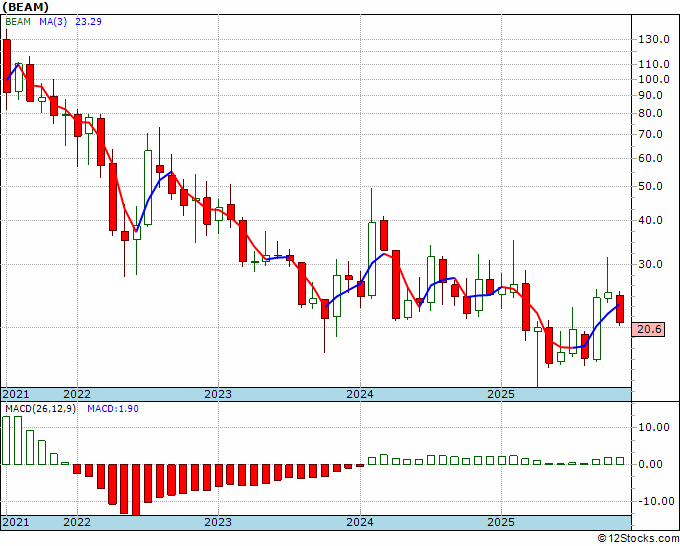Click the 130.0 price axis label
Screen dimensions: 680x546
654,39
